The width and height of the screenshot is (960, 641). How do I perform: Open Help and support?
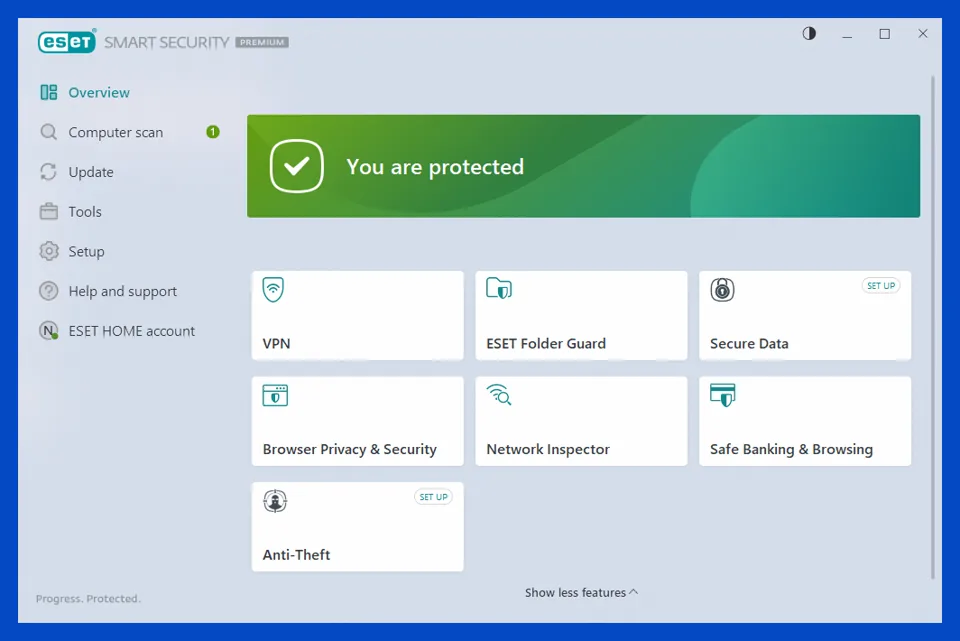(x=122, y=292)
